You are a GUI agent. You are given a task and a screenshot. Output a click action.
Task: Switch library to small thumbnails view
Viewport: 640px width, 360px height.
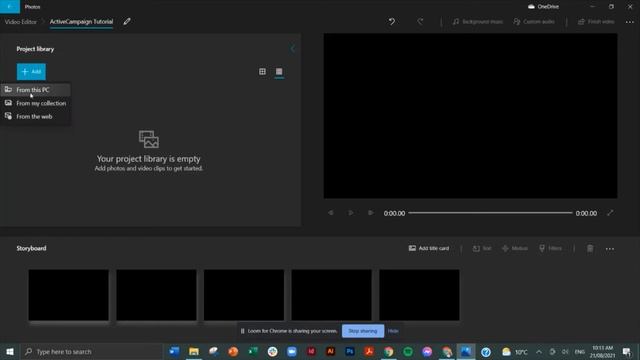(x=279, y=71)
